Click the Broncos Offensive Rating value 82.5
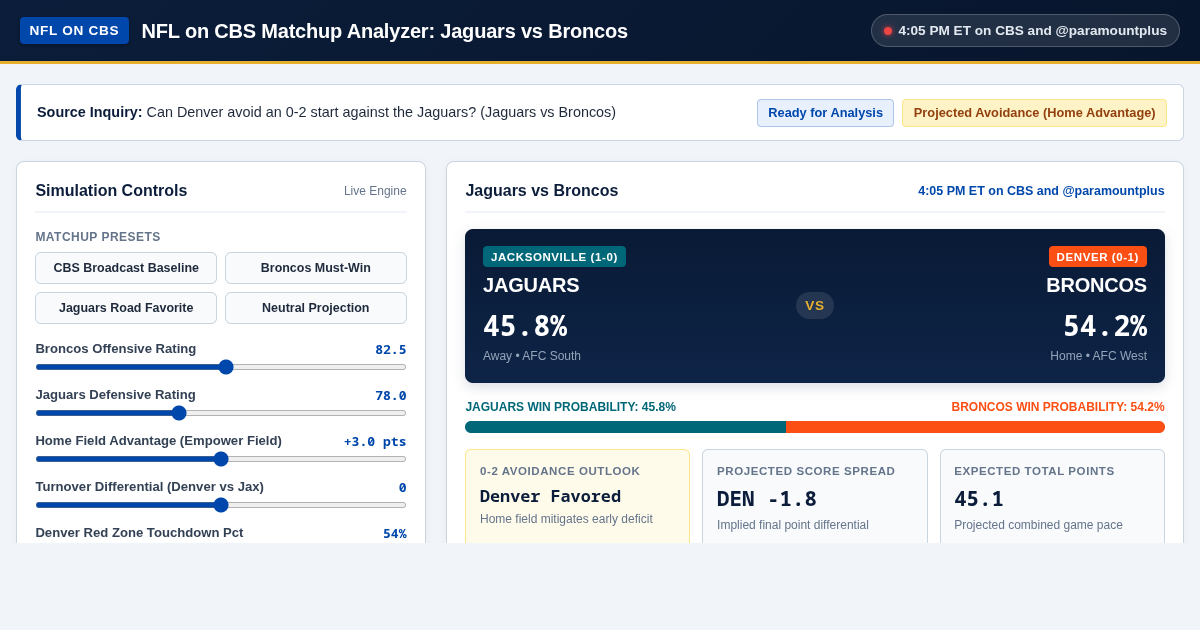Viewport: 1200px width, 630px height. click(391, 349)
